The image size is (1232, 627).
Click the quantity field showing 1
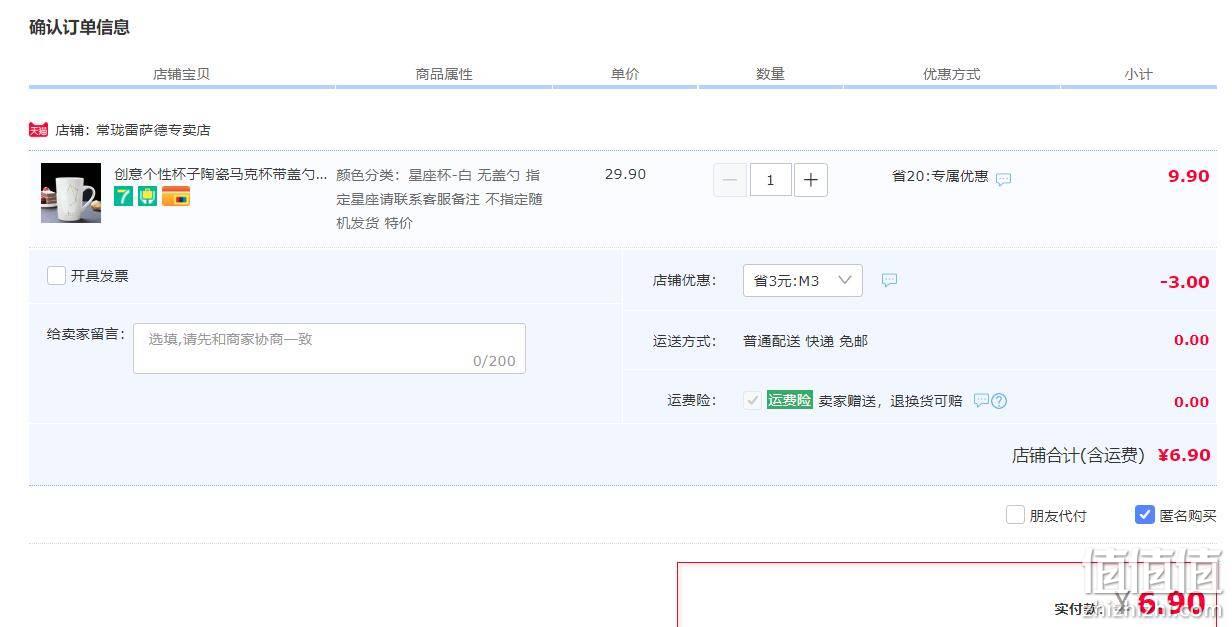coord(770,180)
